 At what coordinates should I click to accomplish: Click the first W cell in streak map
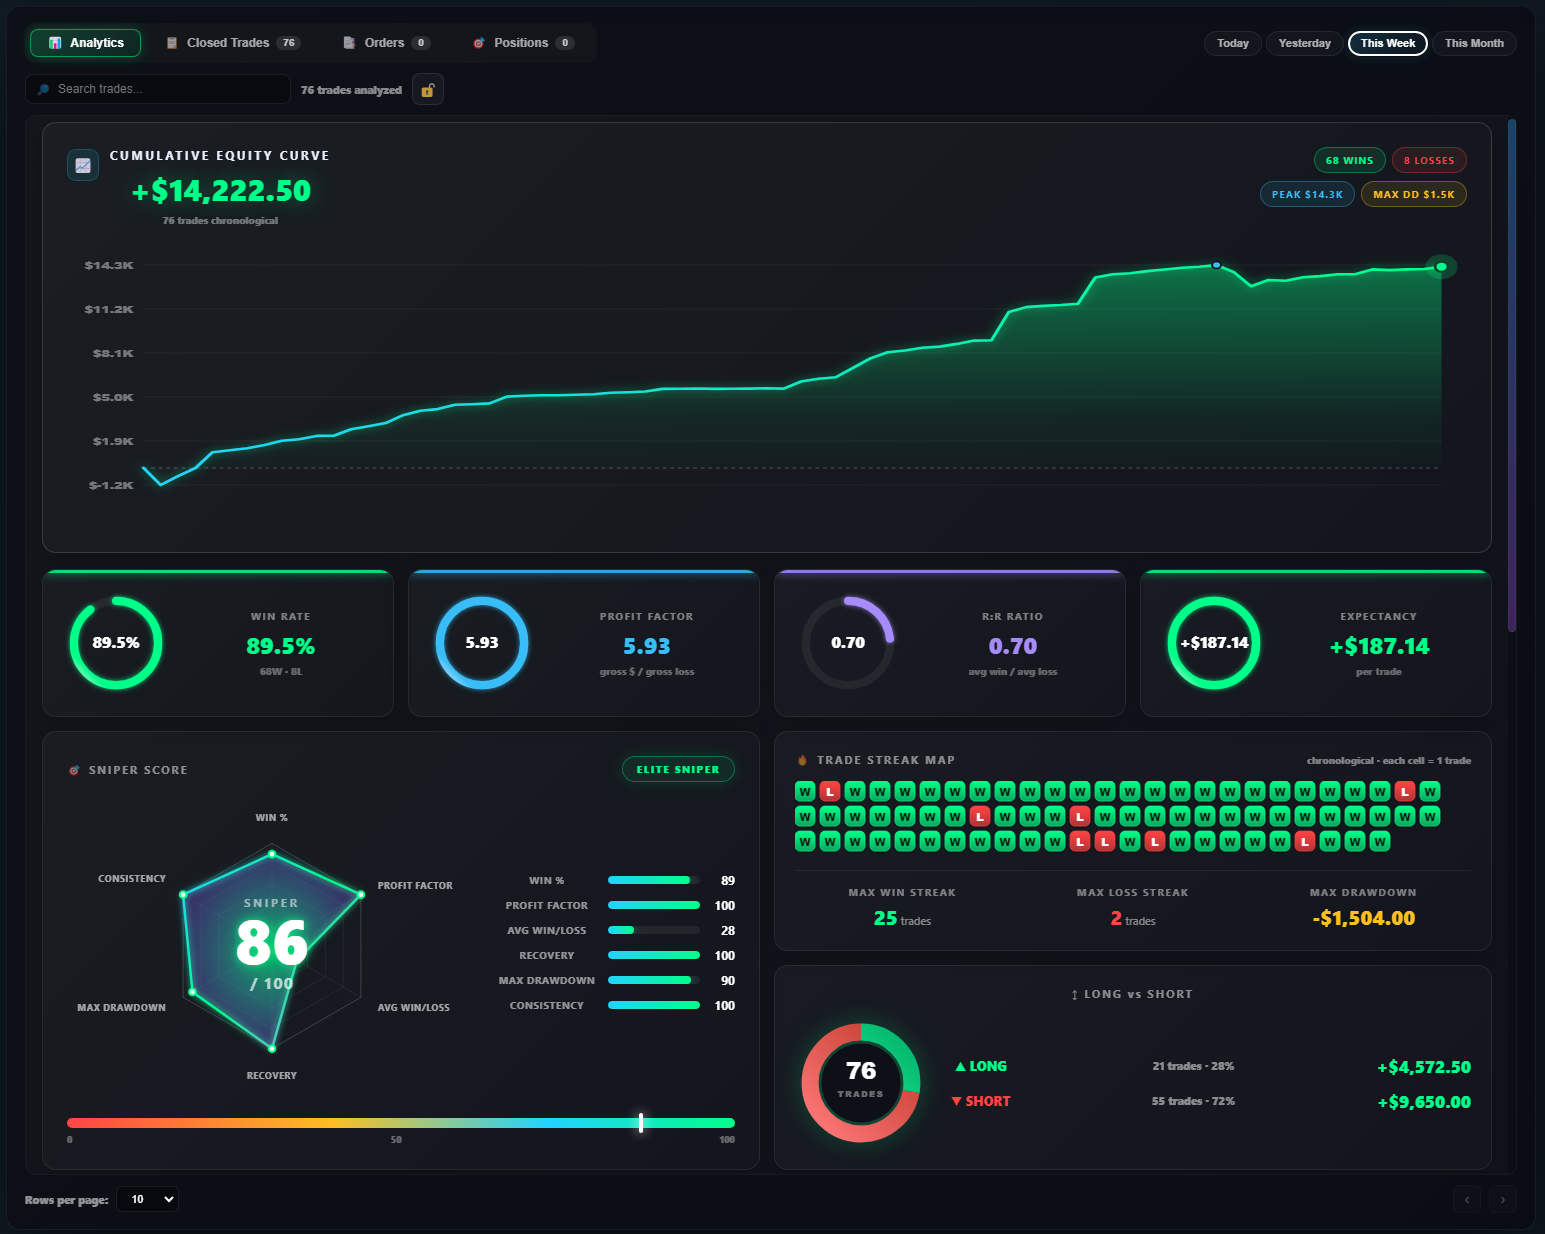(x=805, y=792)
